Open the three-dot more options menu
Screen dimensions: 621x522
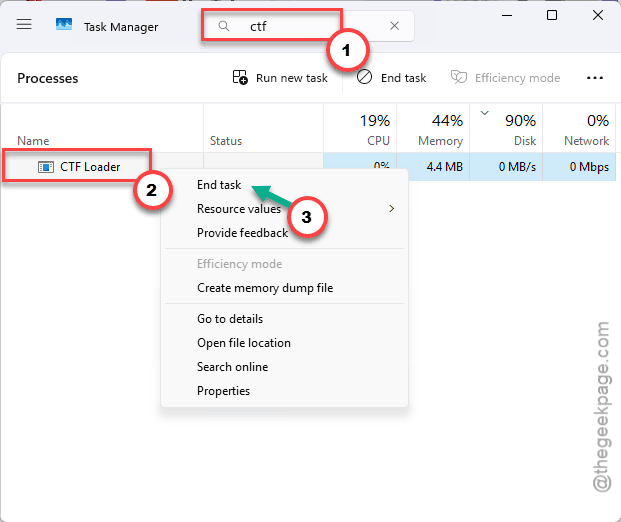(594, 78)
